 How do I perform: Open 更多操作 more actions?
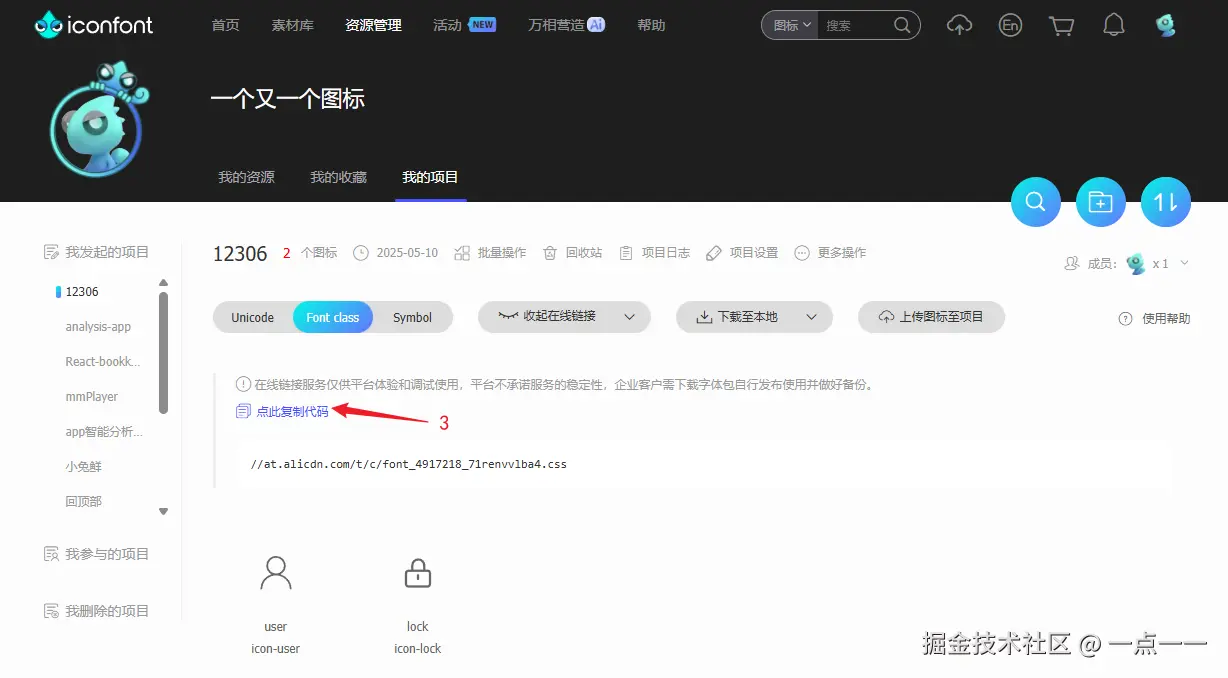[x=830, y=253]
